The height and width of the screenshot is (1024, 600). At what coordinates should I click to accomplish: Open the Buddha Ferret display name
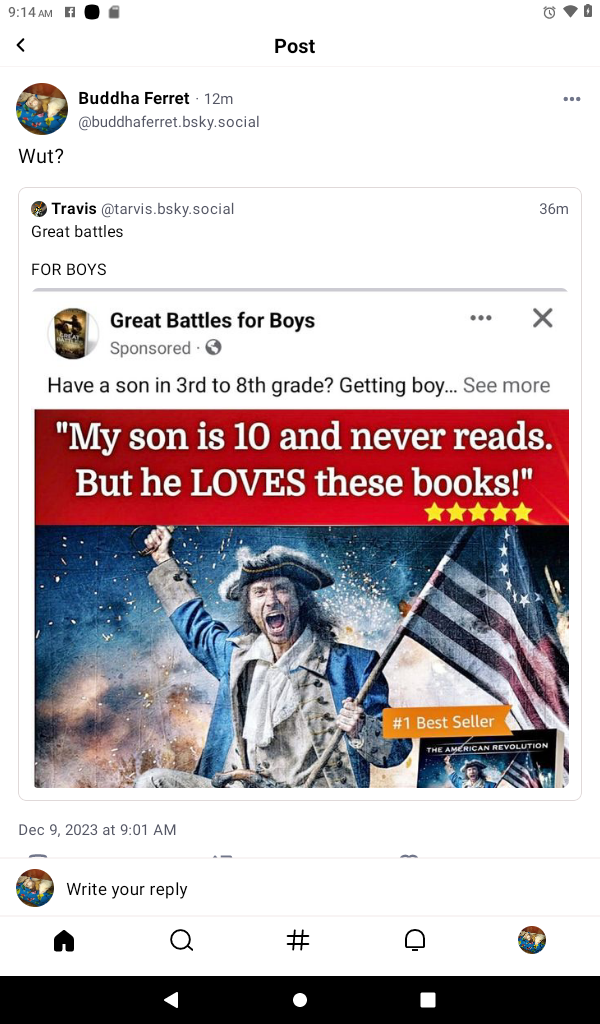point(134,98)
